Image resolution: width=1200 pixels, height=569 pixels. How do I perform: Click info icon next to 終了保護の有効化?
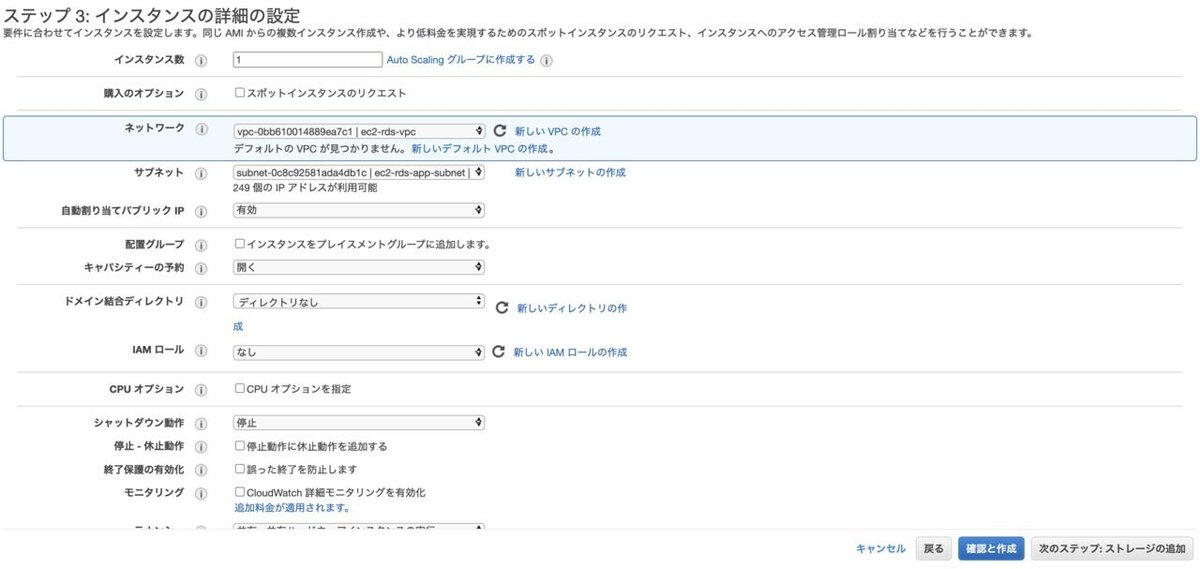coord(201,469)
